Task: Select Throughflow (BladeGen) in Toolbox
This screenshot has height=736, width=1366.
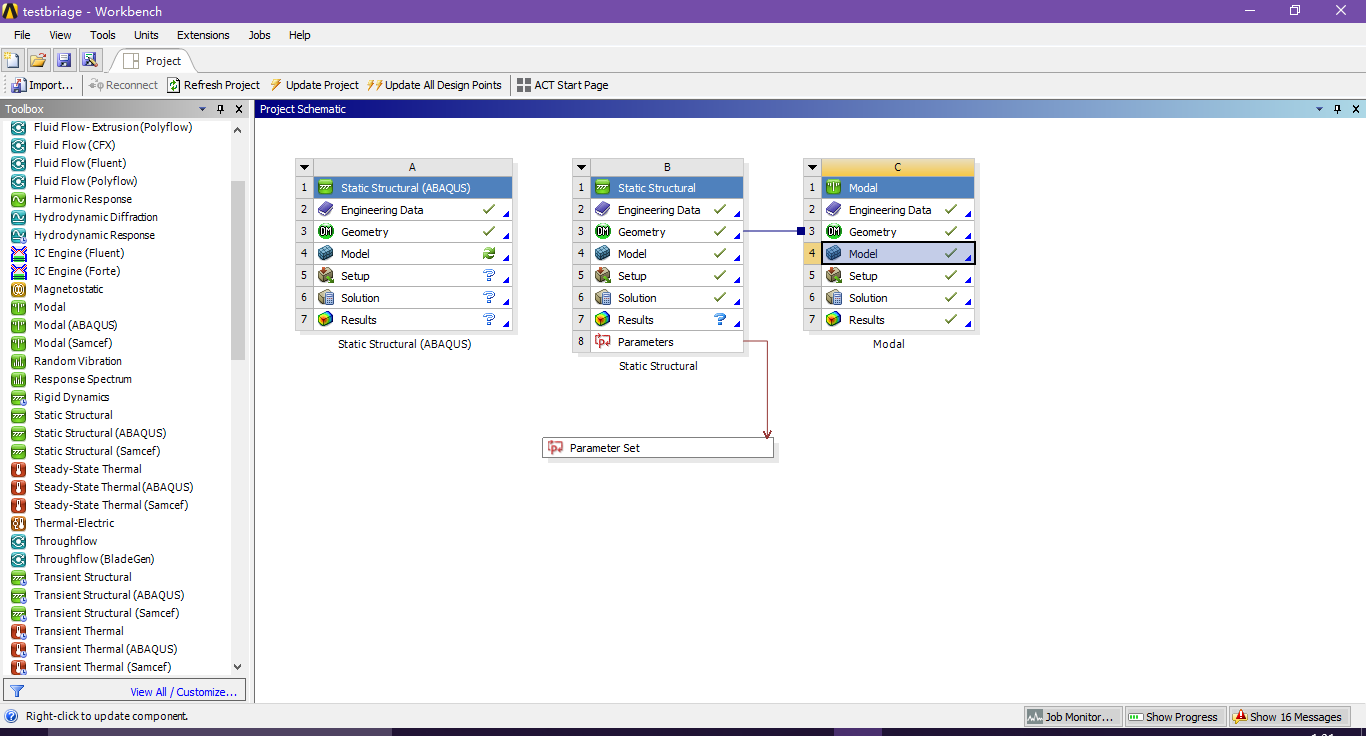Action: [94, 559]
